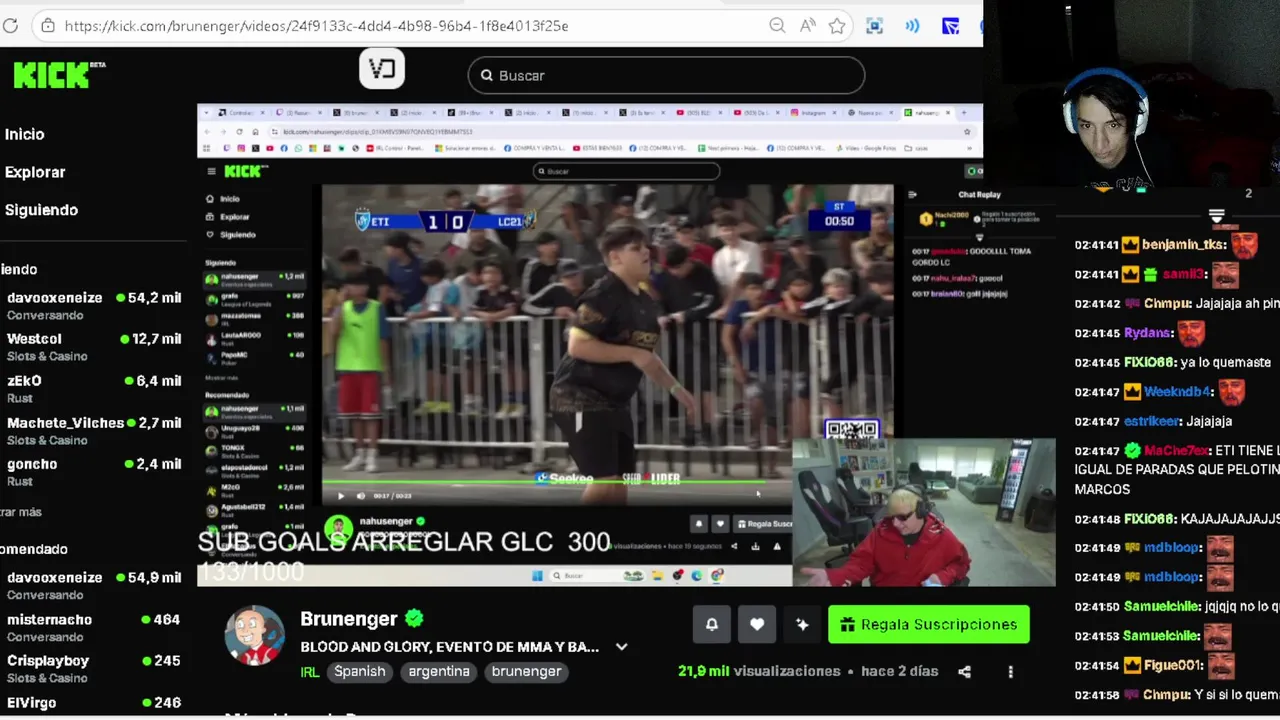Click FIXIO66 on the KAJAJAJAJAJJS message
This screenshot has width=1280, height=720.
[x=1149, y=519]
